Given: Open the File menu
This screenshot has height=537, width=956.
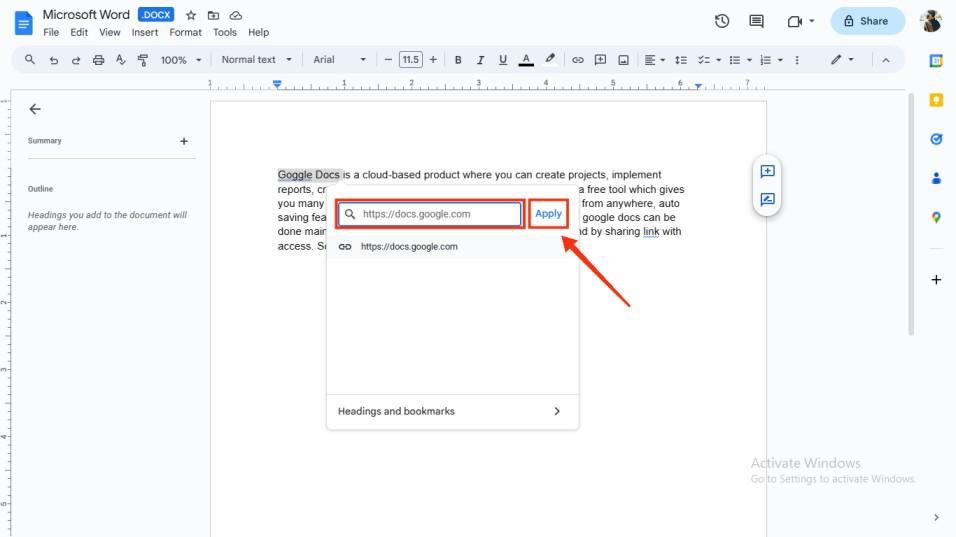Looking at the screenshot, I should (x=51, y=32).
